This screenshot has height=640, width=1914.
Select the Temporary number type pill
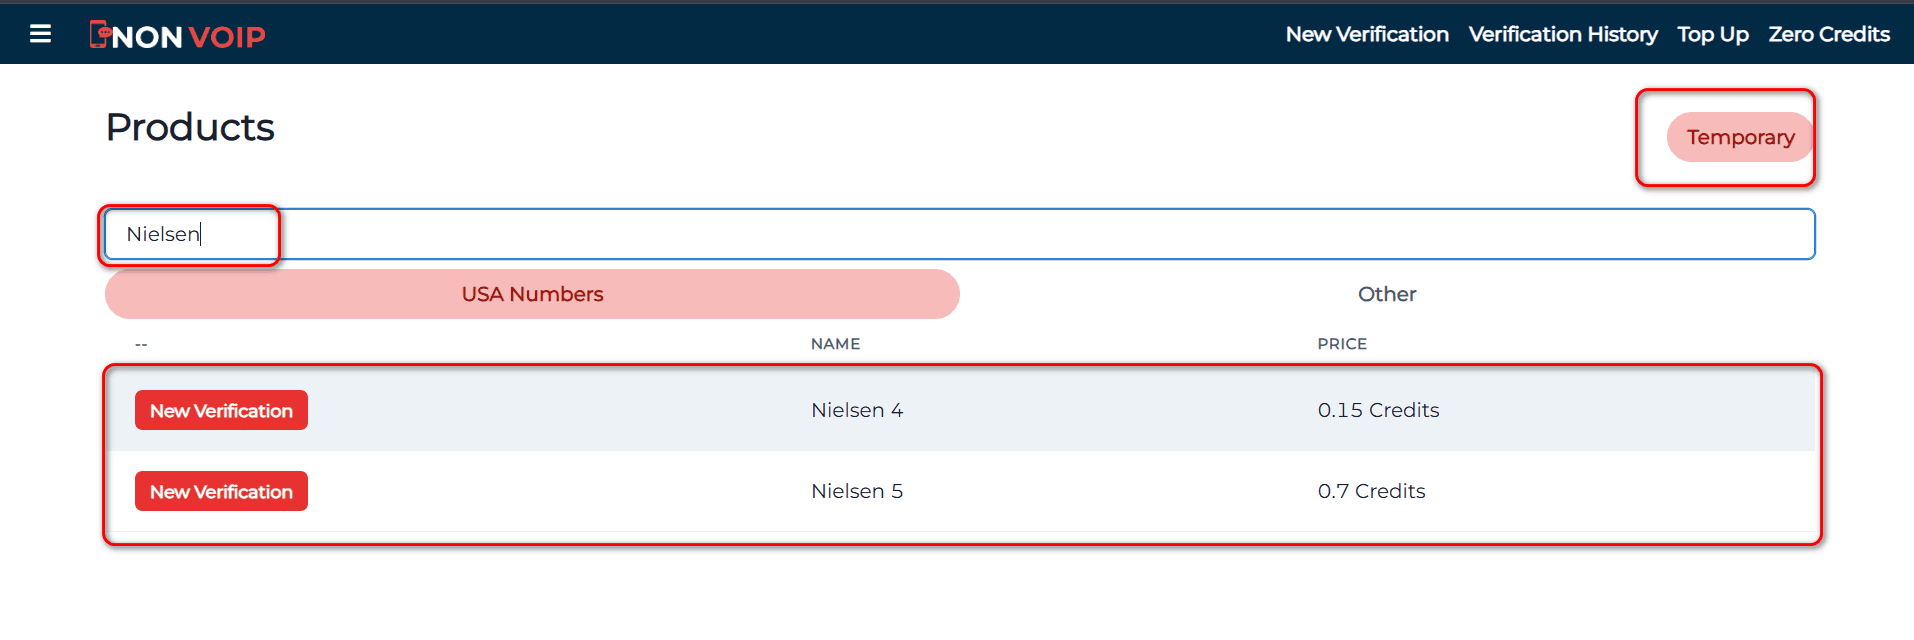(x=1739, y=137)
